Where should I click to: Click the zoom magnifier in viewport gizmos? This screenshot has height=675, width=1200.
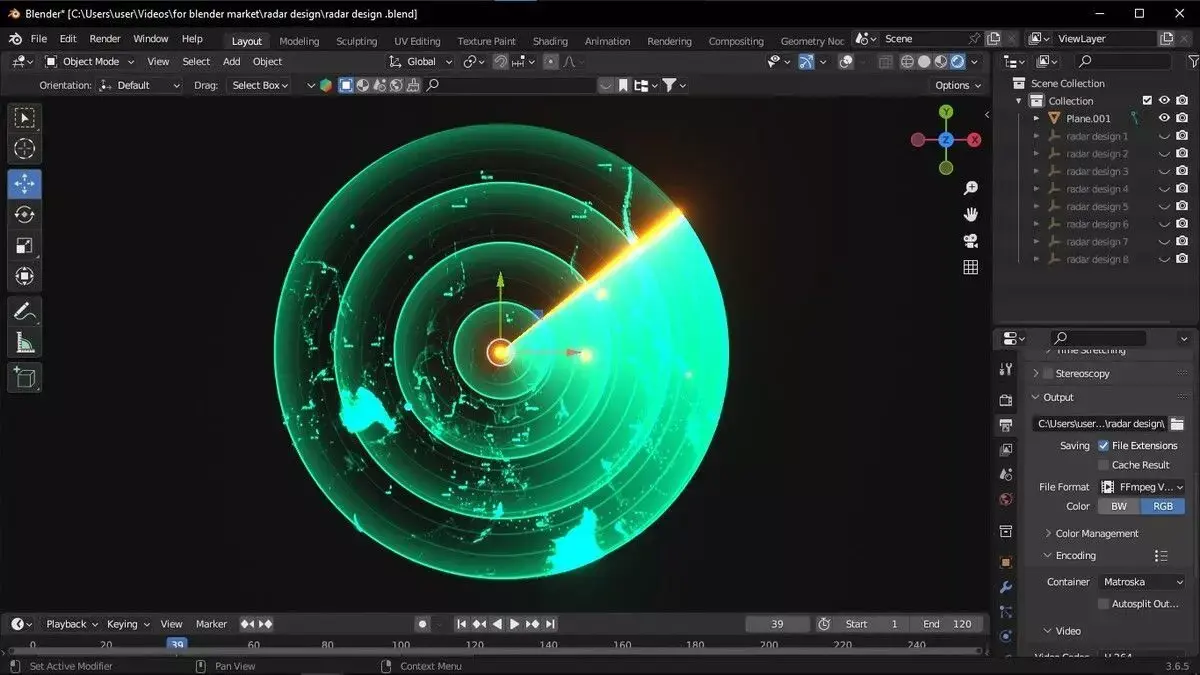pyautogui.click(x=970, y=188)
